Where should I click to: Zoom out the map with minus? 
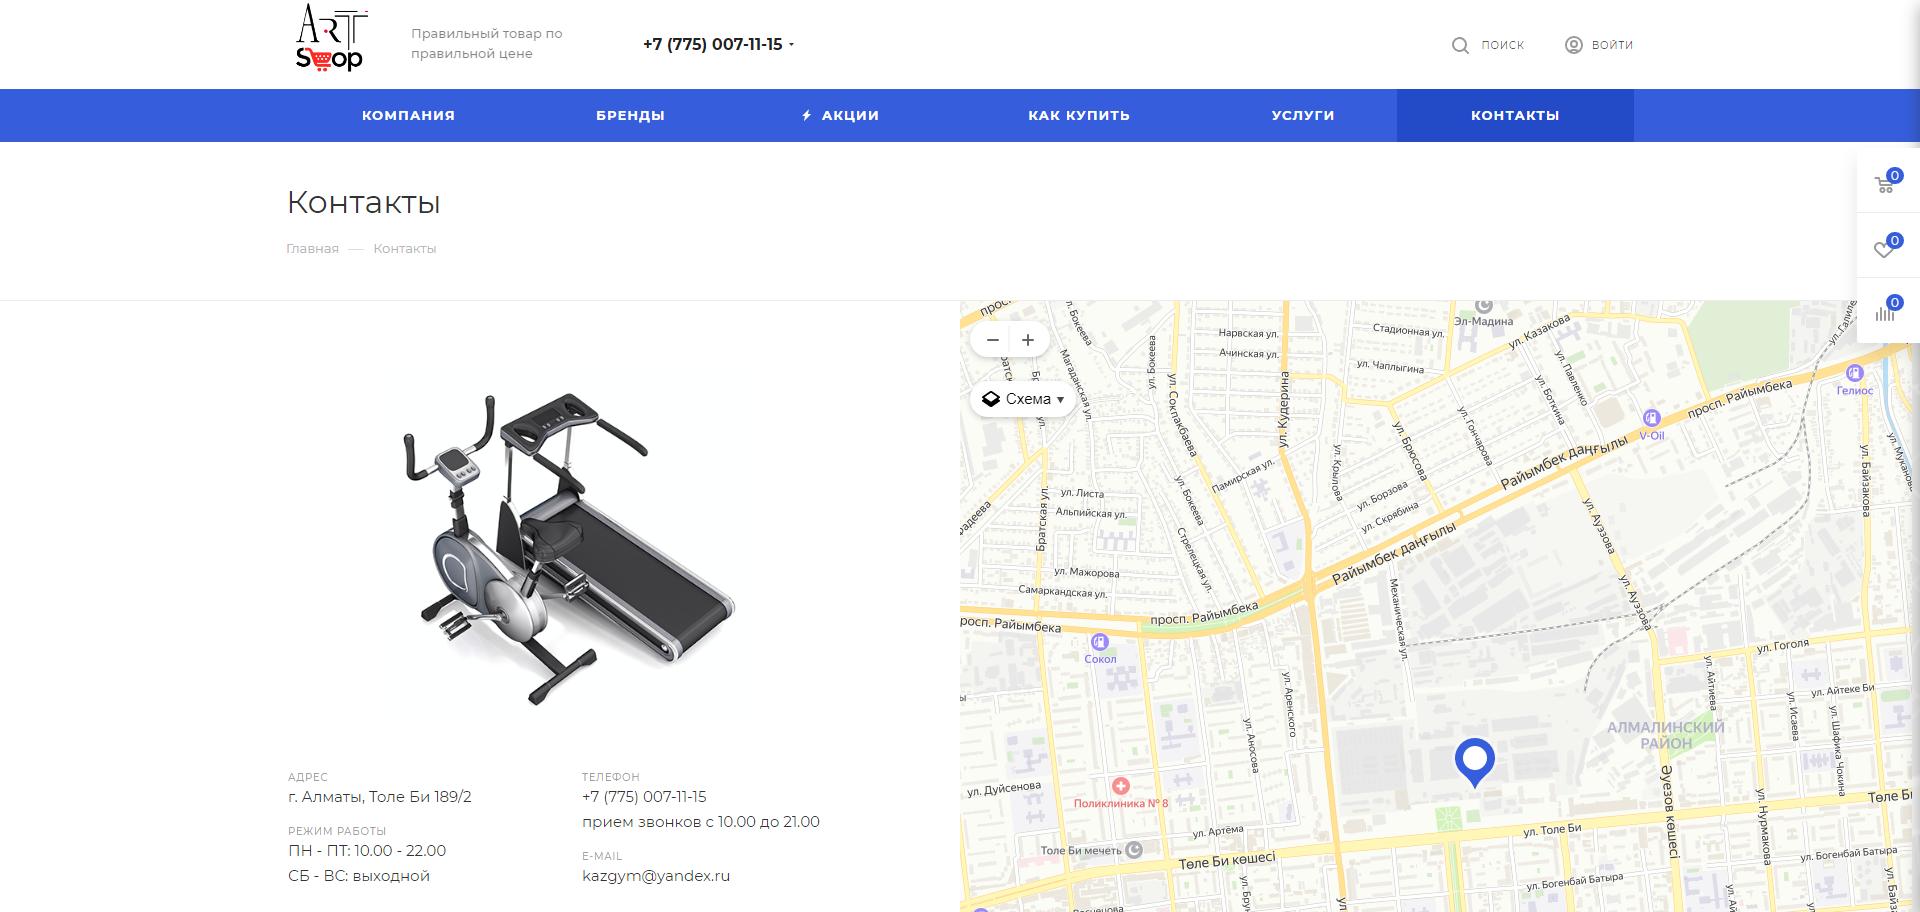click(992, 340)
